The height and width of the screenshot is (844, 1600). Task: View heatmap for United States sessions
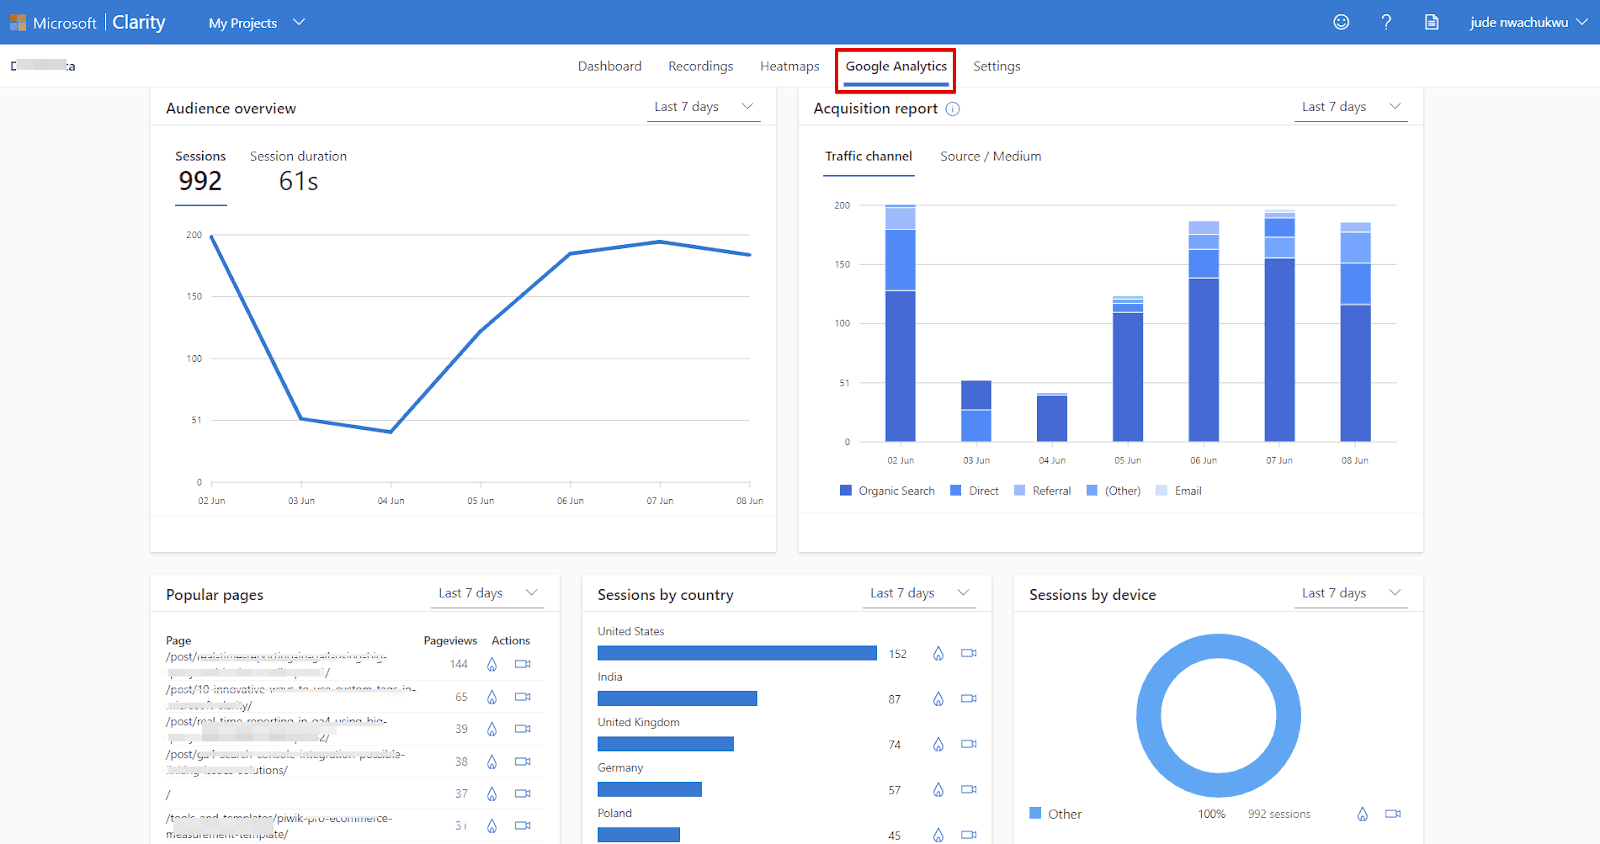[938, 654]
